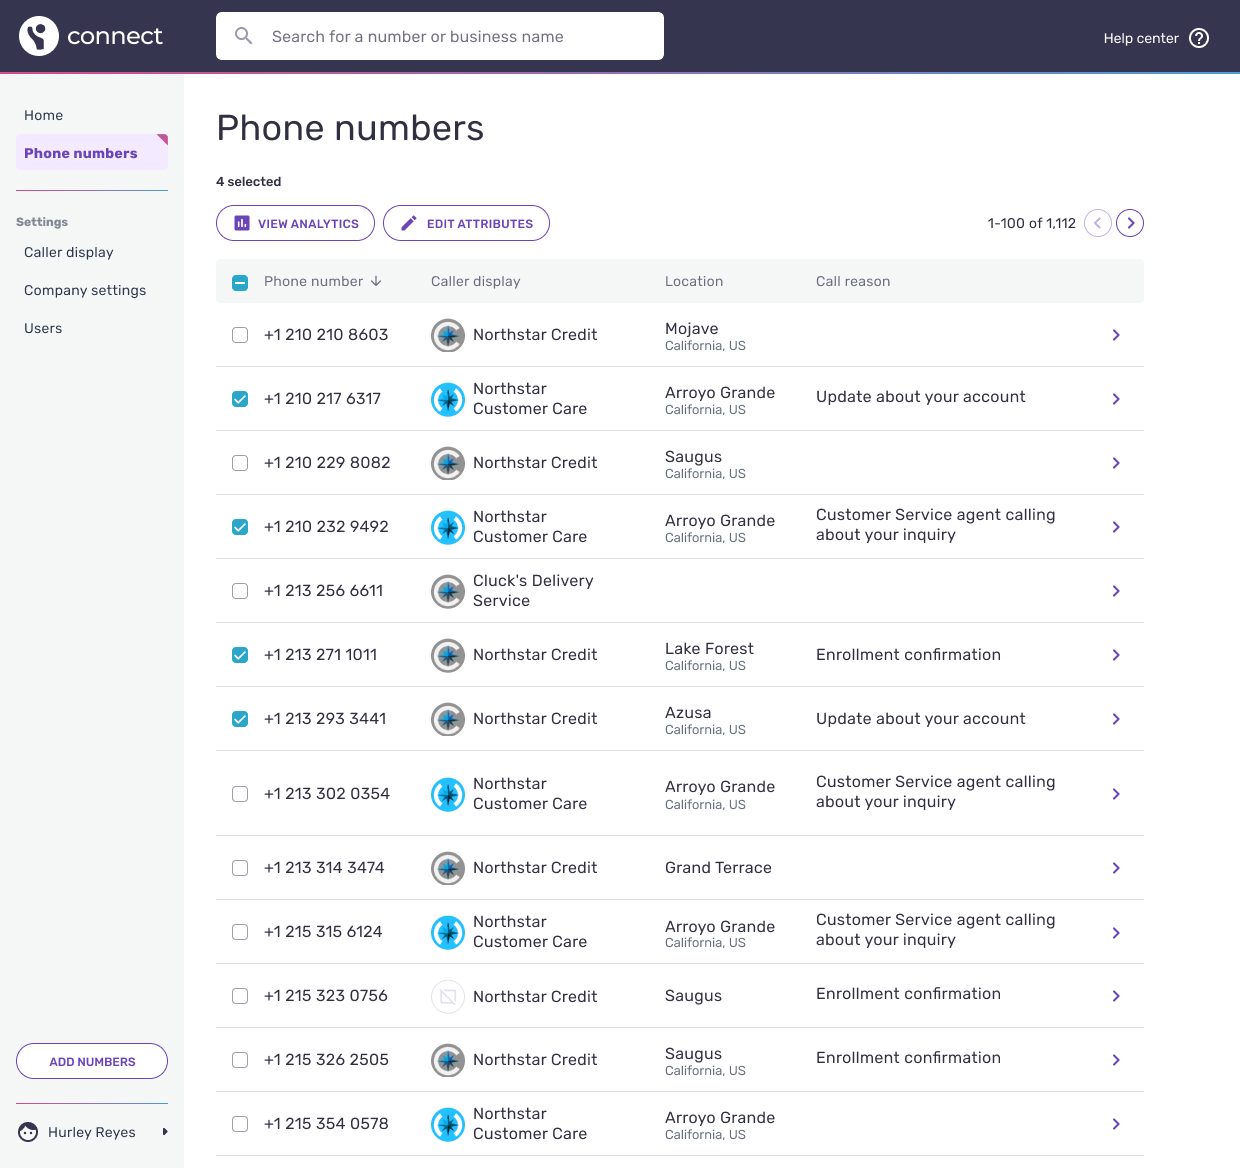Switch to the Phone numbers section
The width and height of the screenshot is (1240, 1168).
click(x=81, y=153)
